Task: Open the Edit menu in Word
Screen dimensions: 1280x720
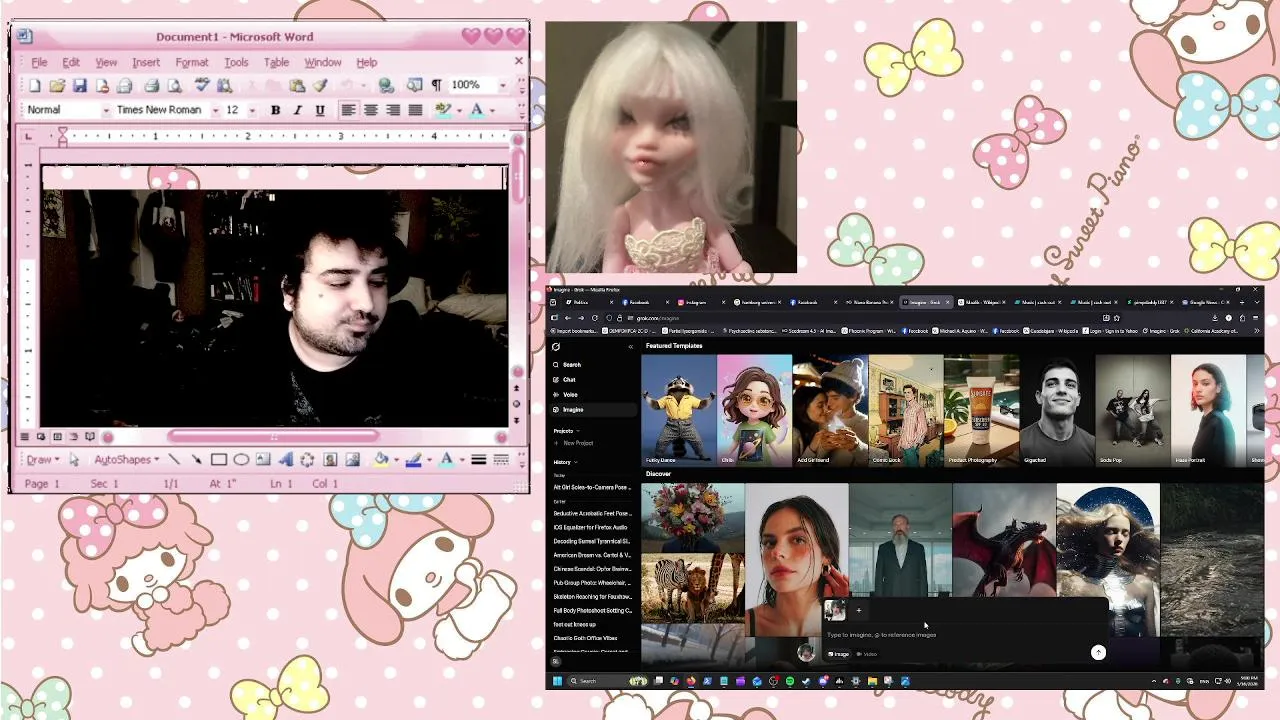Action: click(71, 62)
